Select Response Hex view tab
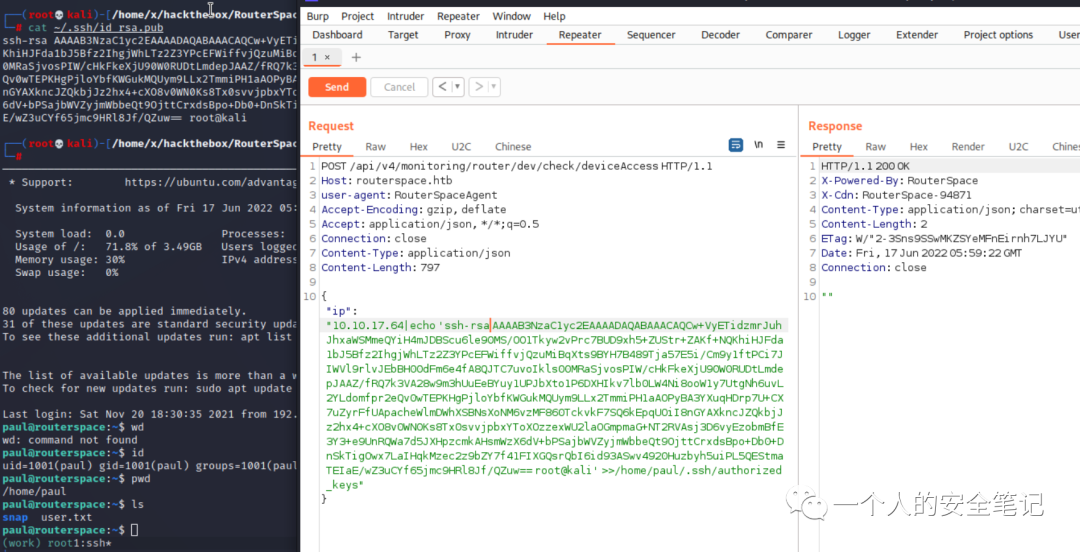The height and width of the screenshot is (552, 1080). [919, 146]
